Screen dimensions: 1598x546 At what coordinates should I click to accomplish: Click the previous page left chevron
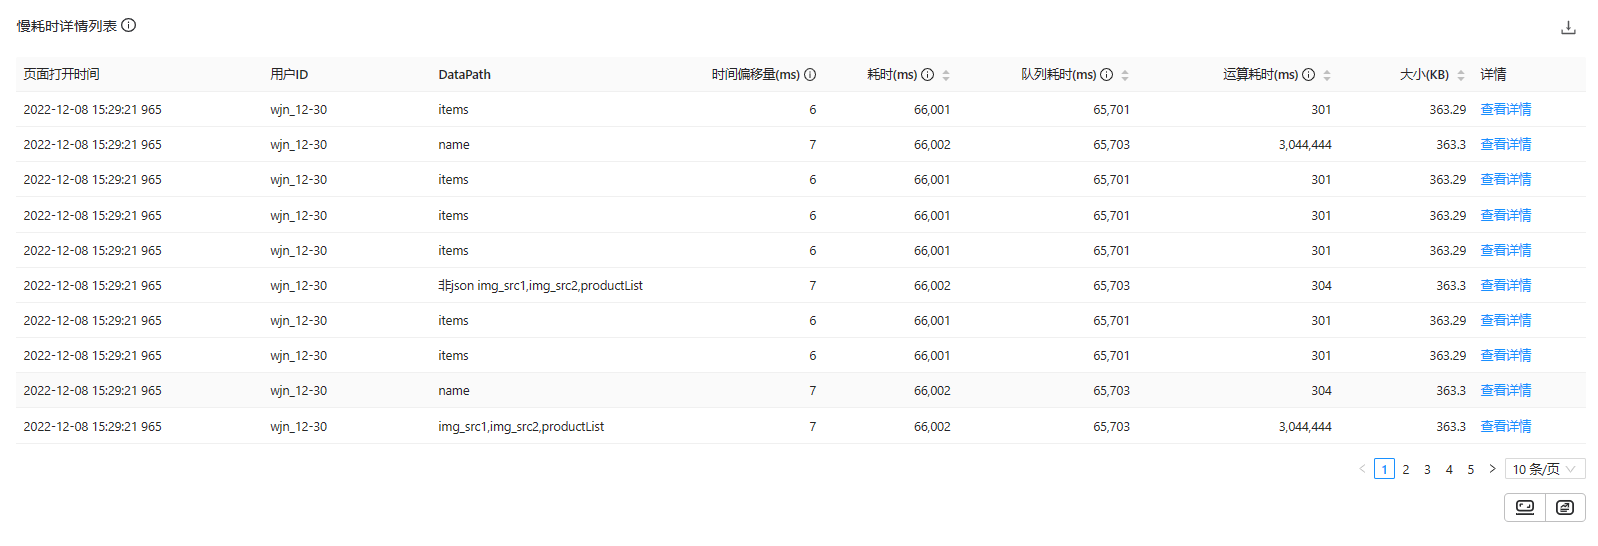coord(1362,469)
